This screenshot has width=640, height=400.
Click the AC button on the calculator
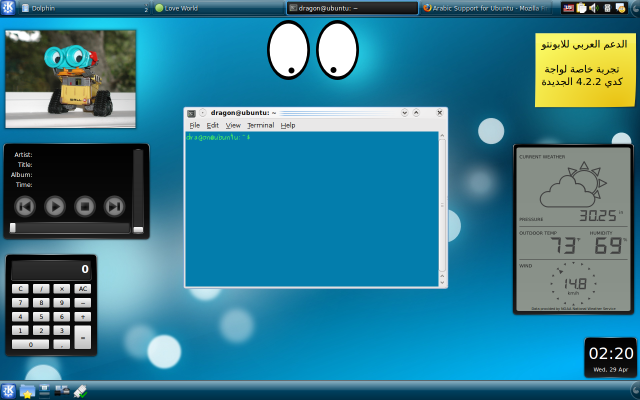coord(82,289)
